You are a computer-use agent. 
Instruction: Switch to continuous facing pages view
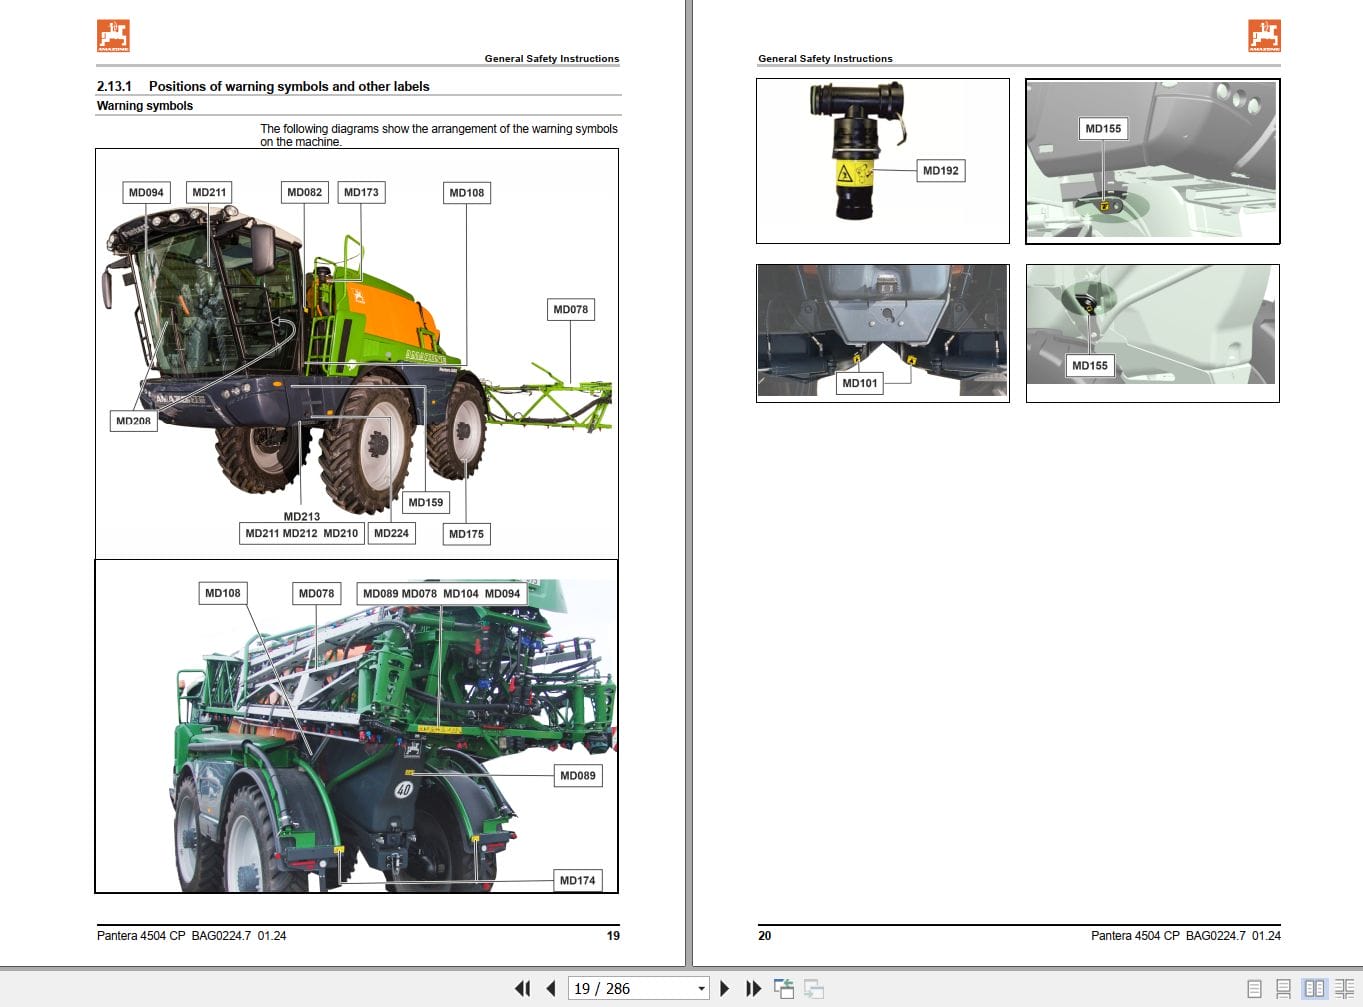click(1344, 988)
